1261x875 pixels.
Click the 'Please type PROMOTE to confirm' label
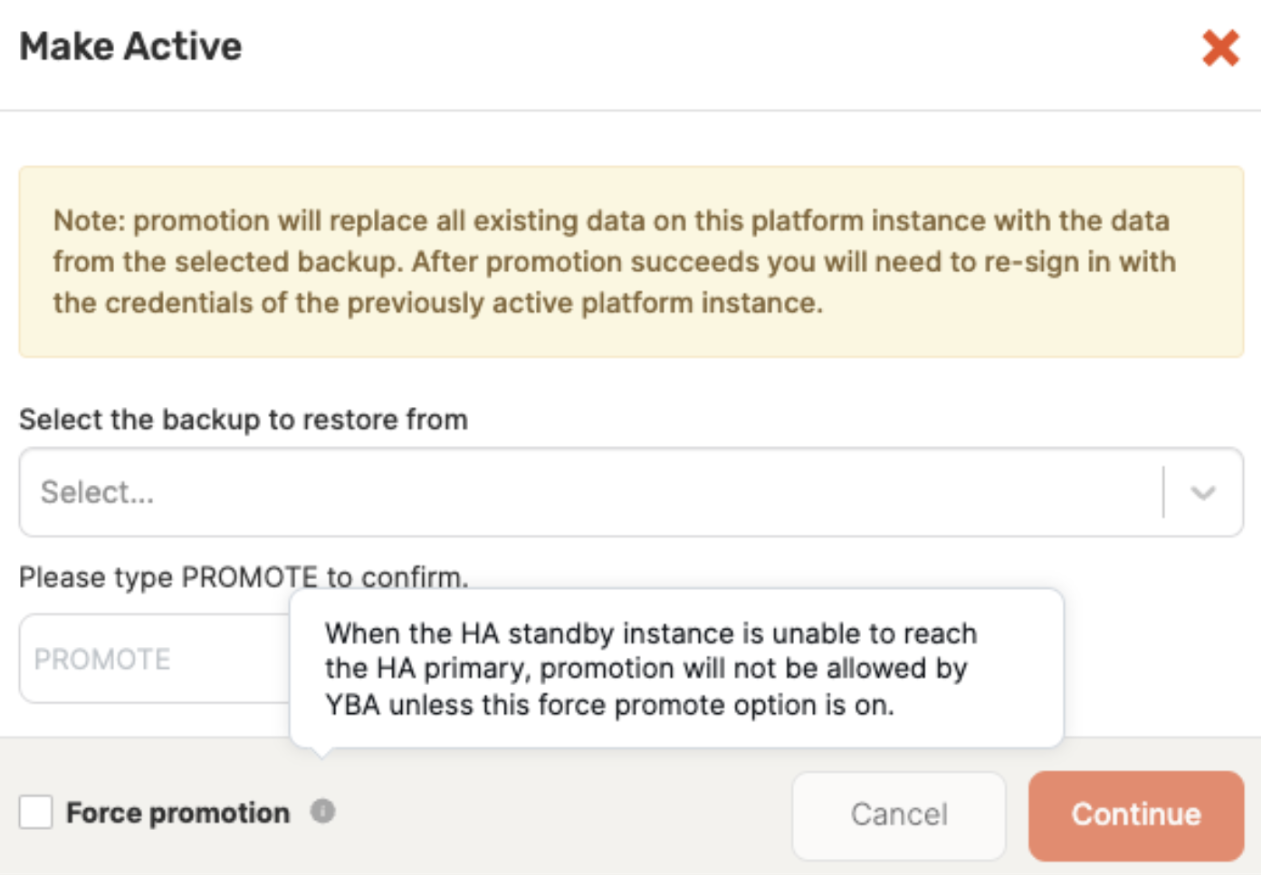pos(243,577)
